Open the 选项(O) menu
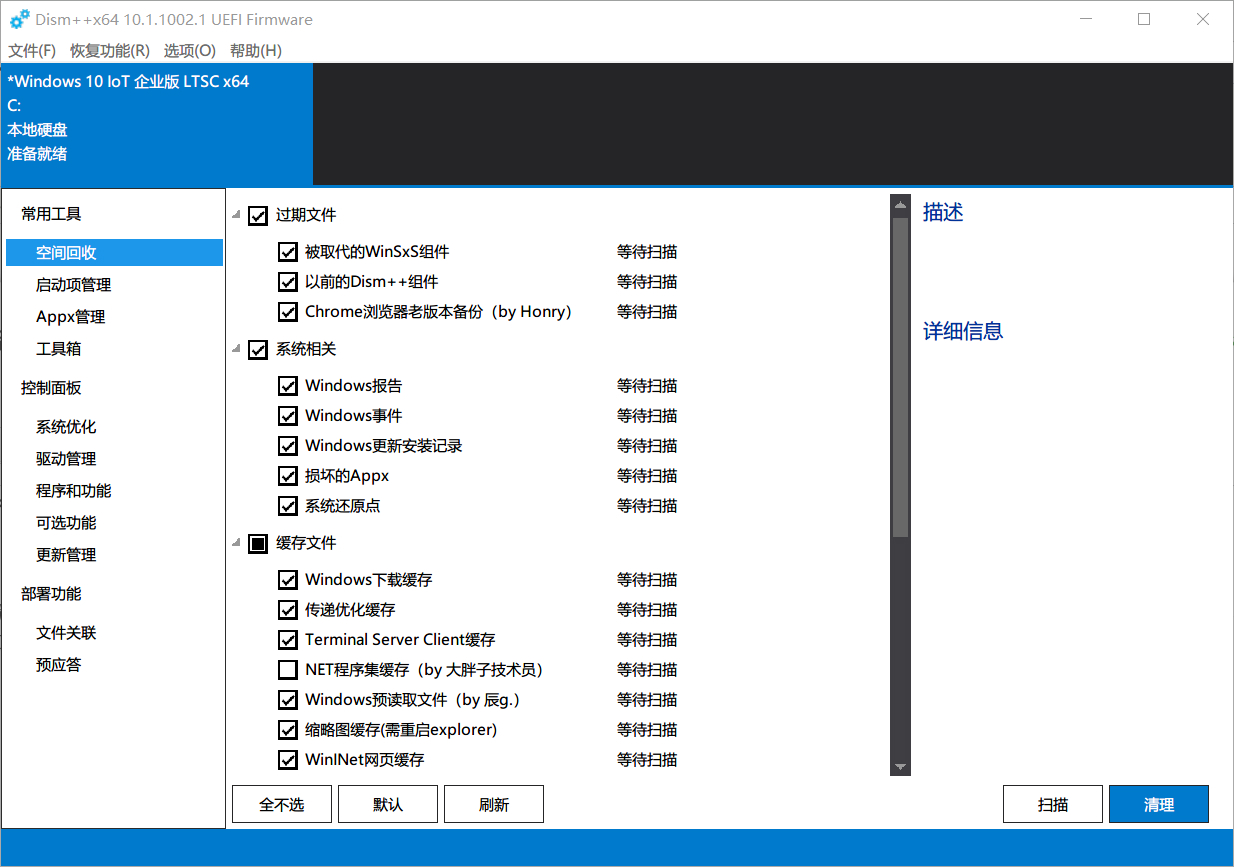This screenshot has width=1234, height=867. pyautogui.click(x=190, y=51)
